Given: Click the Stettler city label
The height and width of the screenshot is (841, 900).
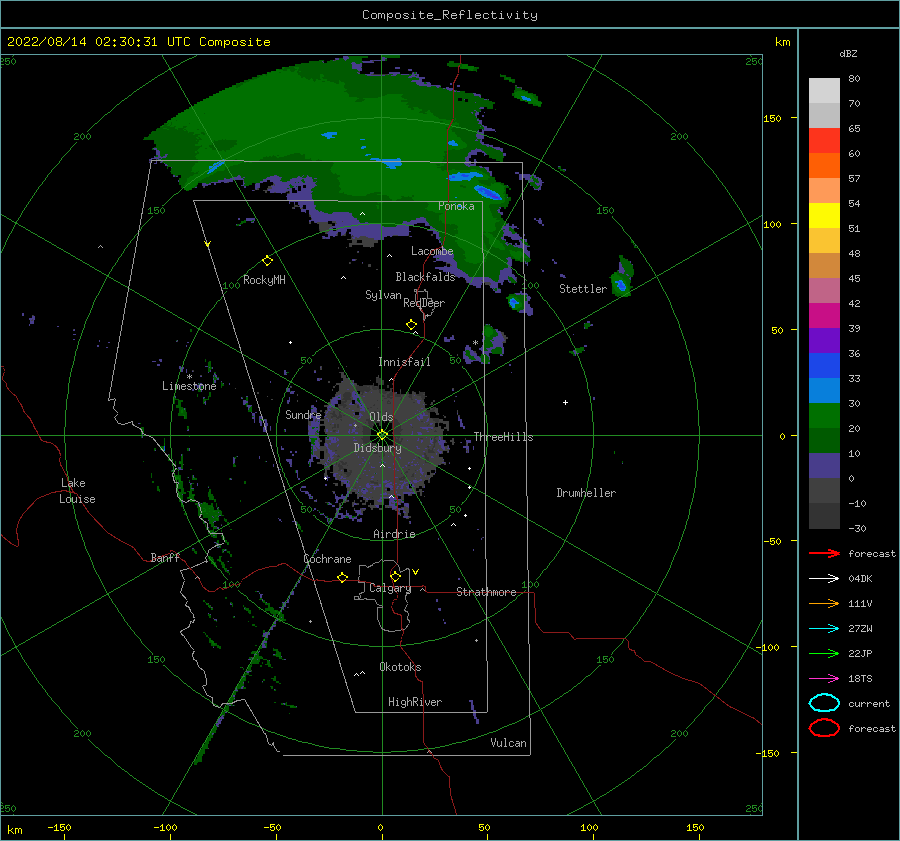Looking at the screenshot, I should [583, 289].
